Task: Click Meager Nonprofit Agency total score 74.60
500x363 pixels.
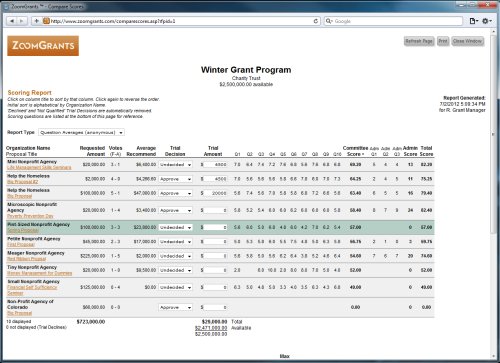Action: pos(426,256)
